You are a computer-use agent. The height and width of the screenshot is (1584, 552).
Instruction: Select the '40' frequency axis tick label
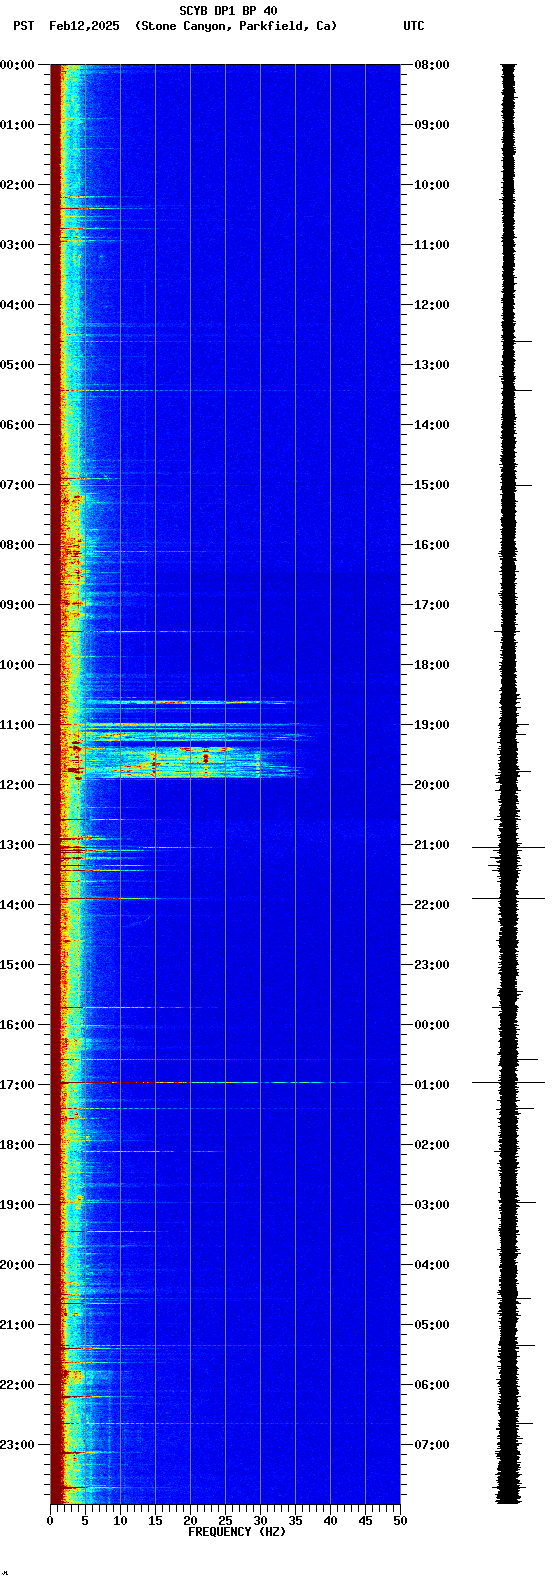330,1521
